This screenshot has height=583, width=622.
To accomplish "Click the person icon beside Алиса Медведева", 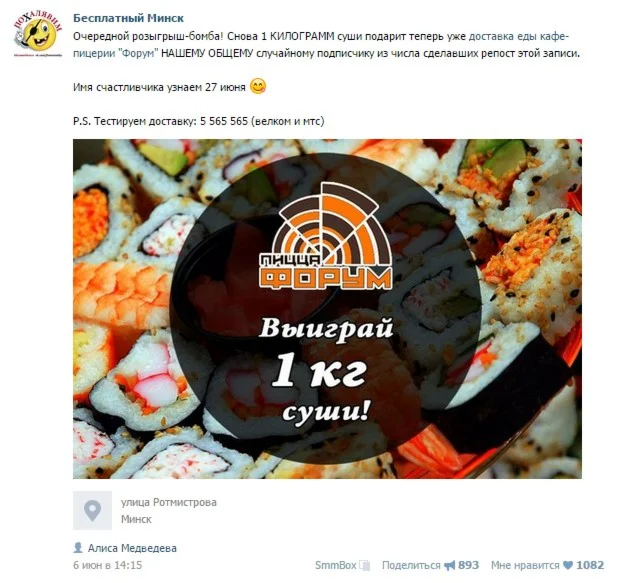I will point(78,548).
